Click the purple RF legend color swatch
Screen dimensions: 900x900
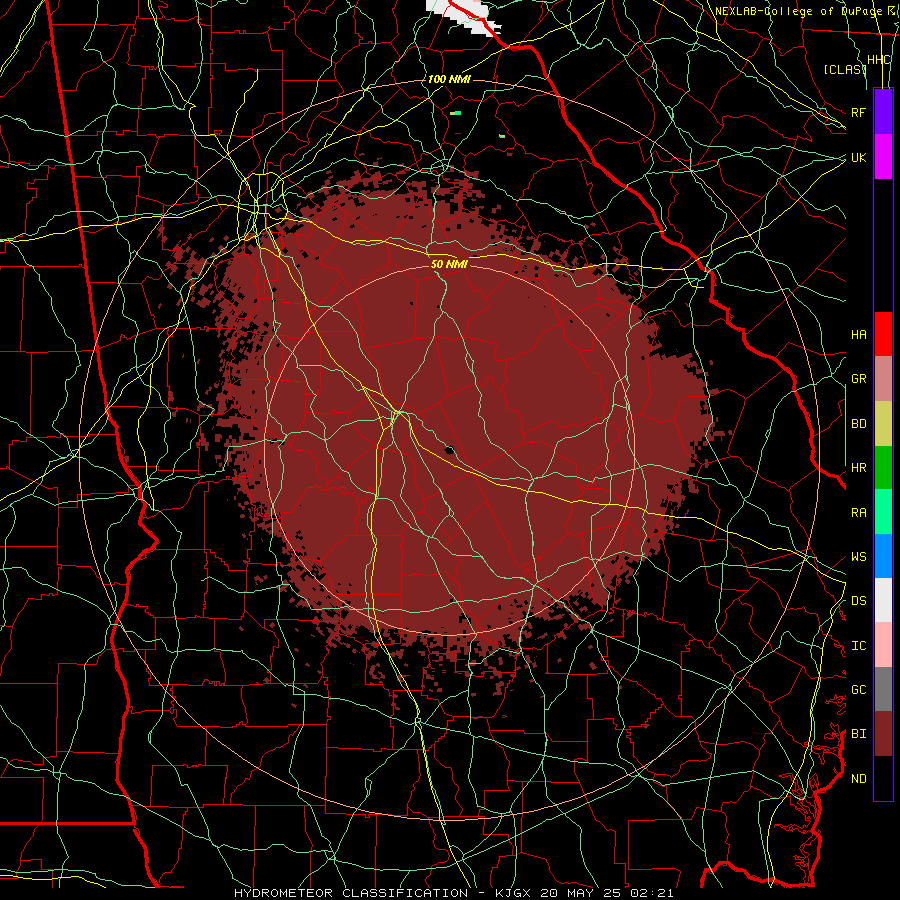(883, 112)
